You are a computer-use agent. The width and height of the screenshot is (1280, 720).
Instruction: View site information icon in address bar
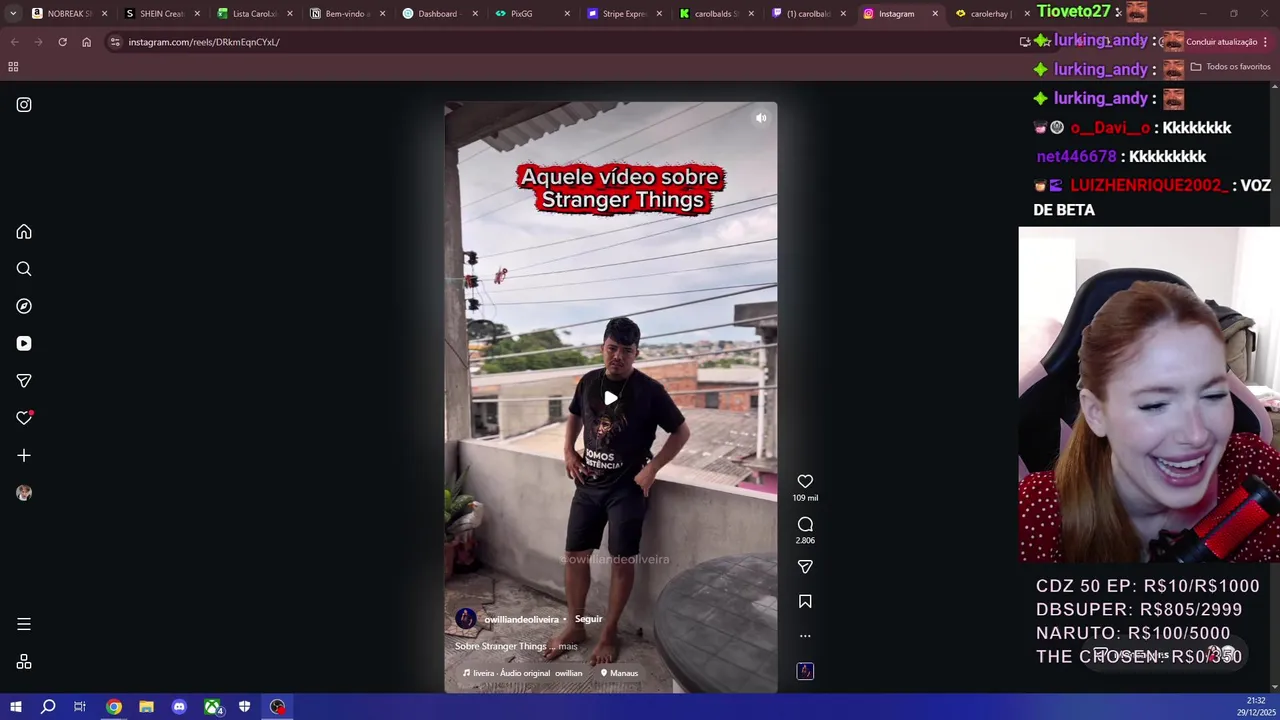pyautogui.click(x=115, y=42)
